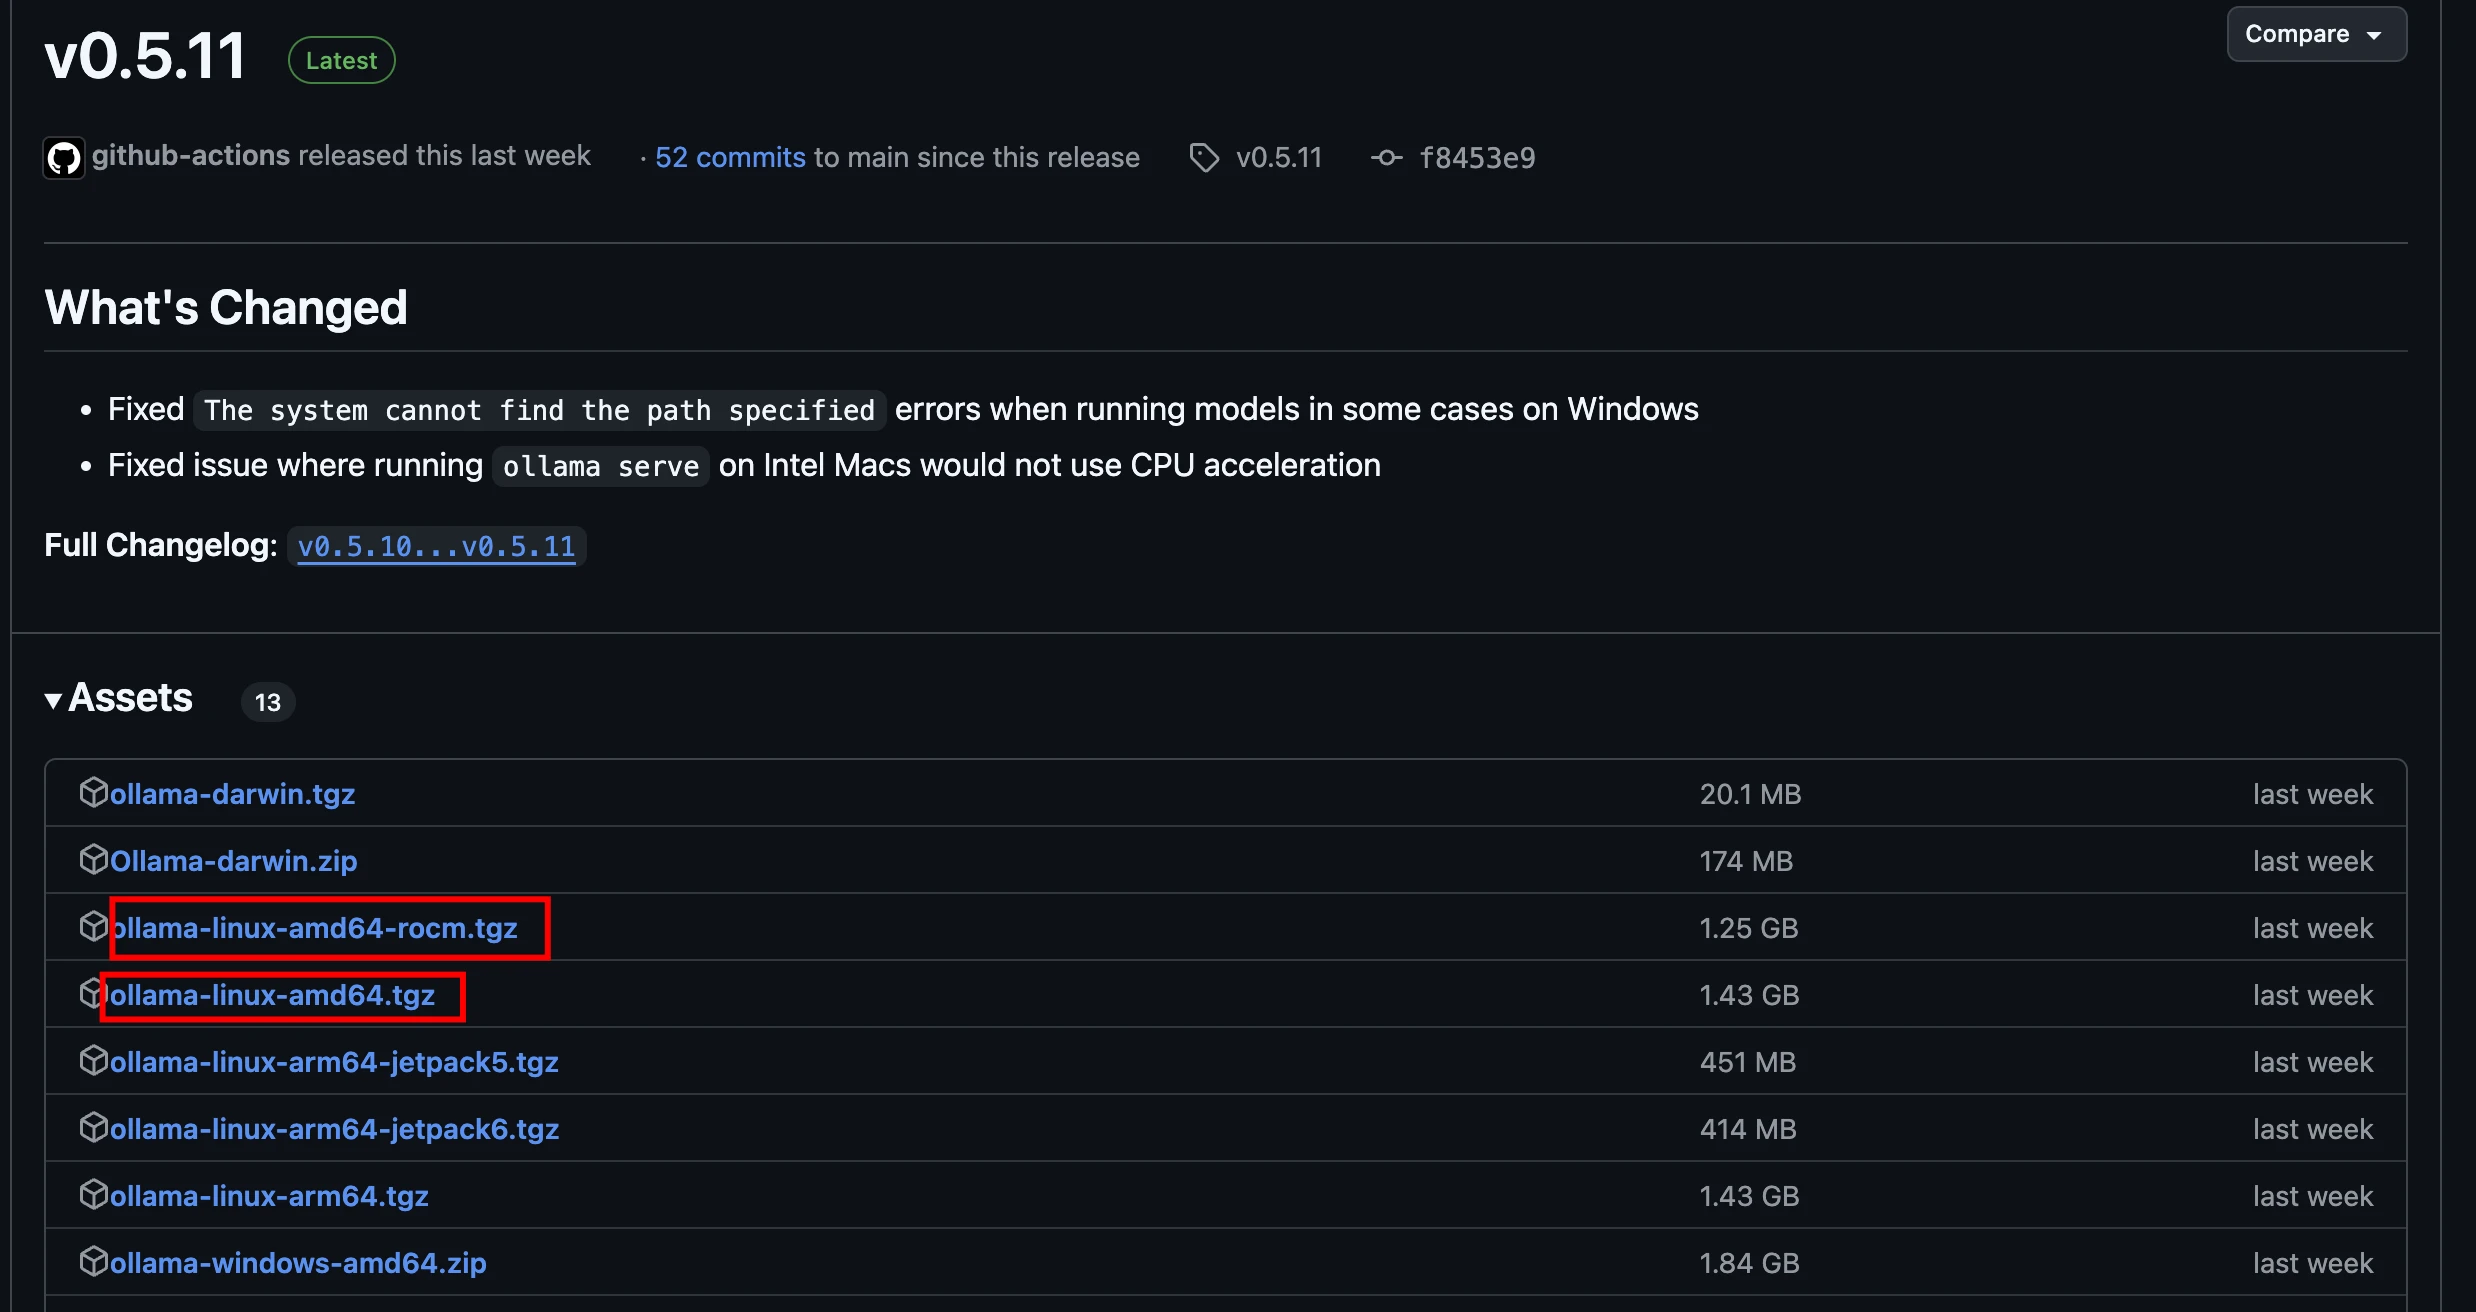Click the Assets count badge 13
The height and width of the screenshot is (1312, 2476).
(x=268, y=702)
